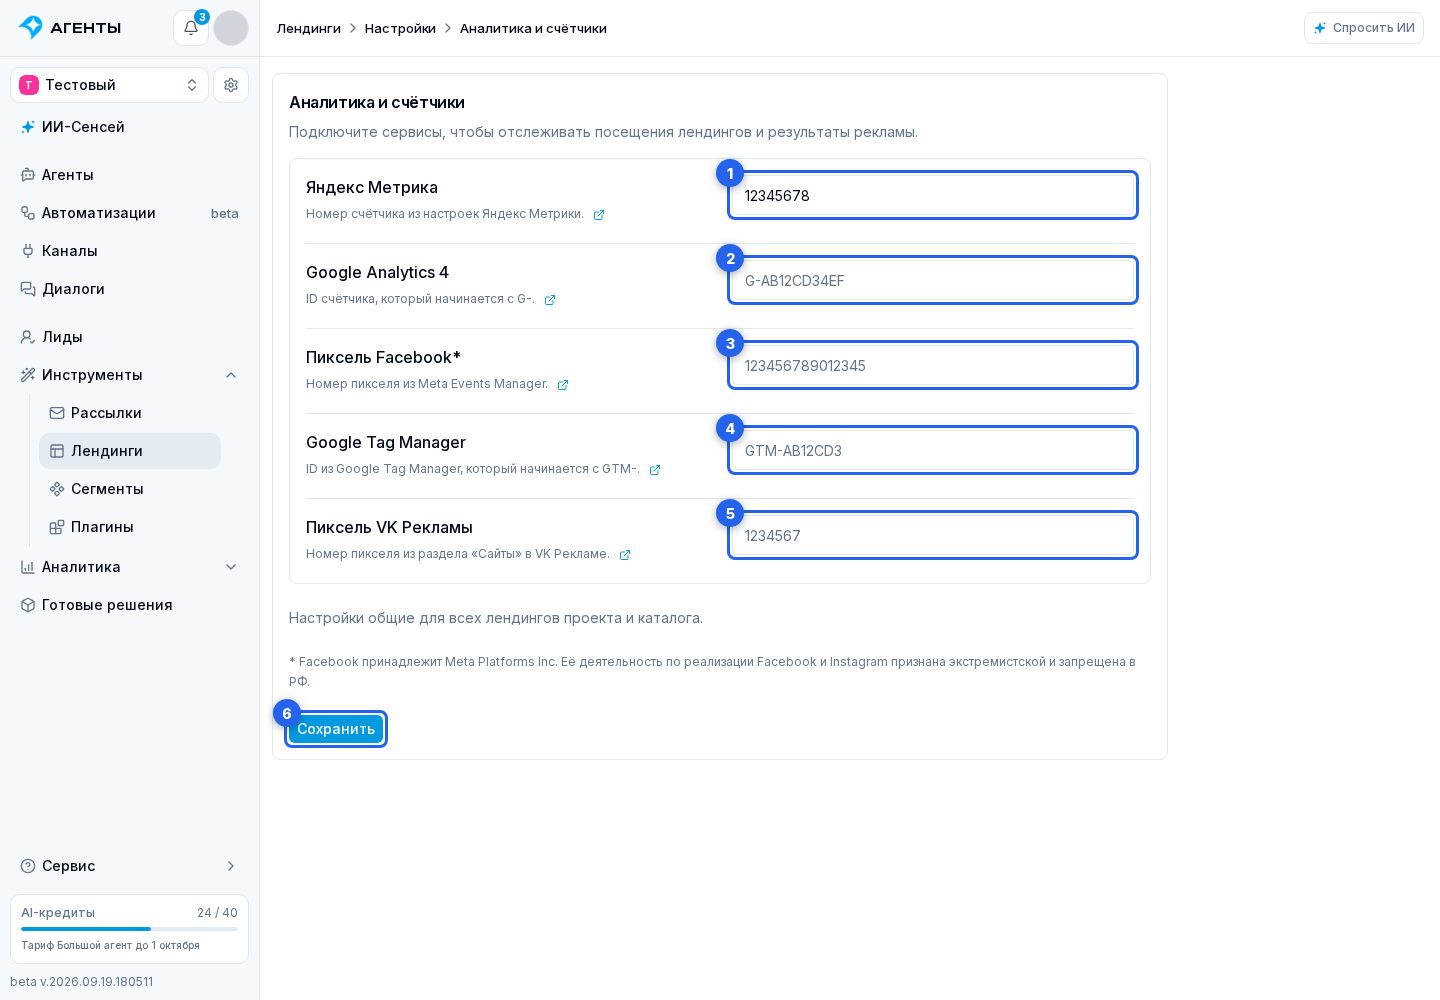
Task: Open Сегменты tool
Action: tap(130, 489)
